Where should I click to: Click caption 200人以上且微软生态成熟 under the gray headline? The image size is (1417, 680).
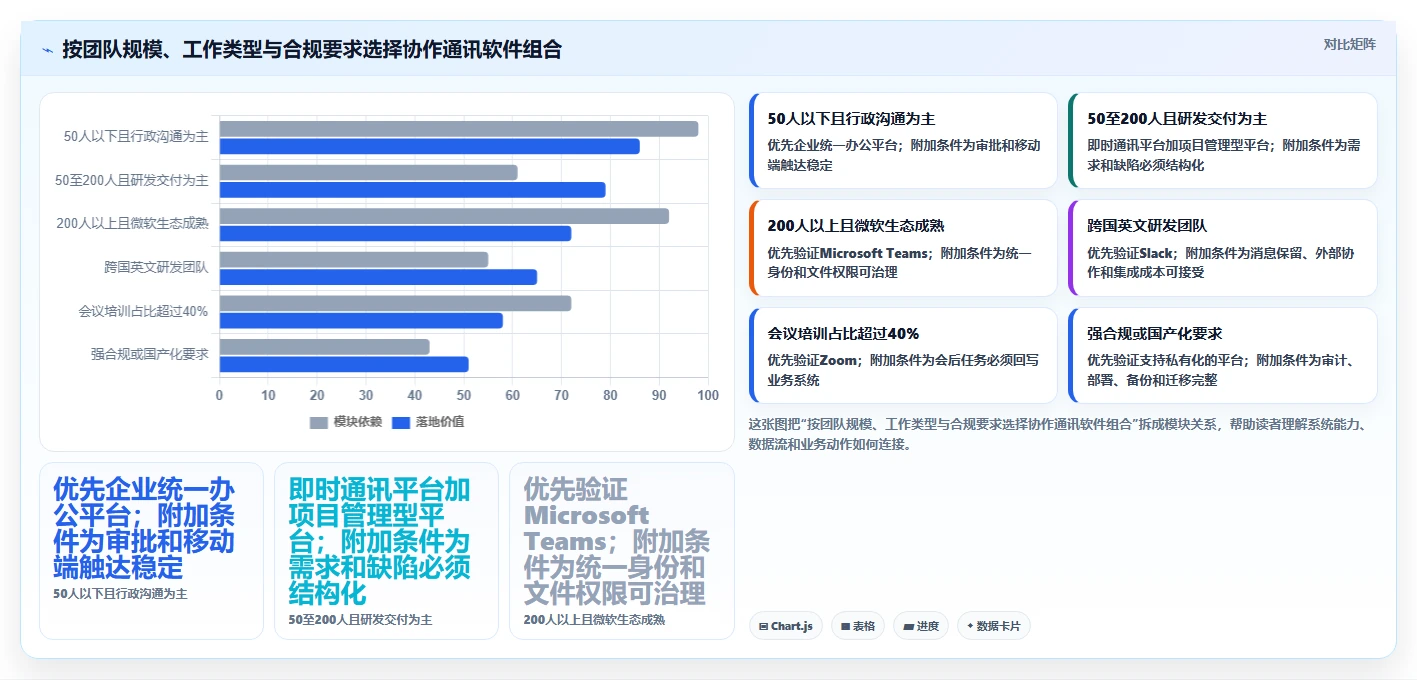click(594, 620)
